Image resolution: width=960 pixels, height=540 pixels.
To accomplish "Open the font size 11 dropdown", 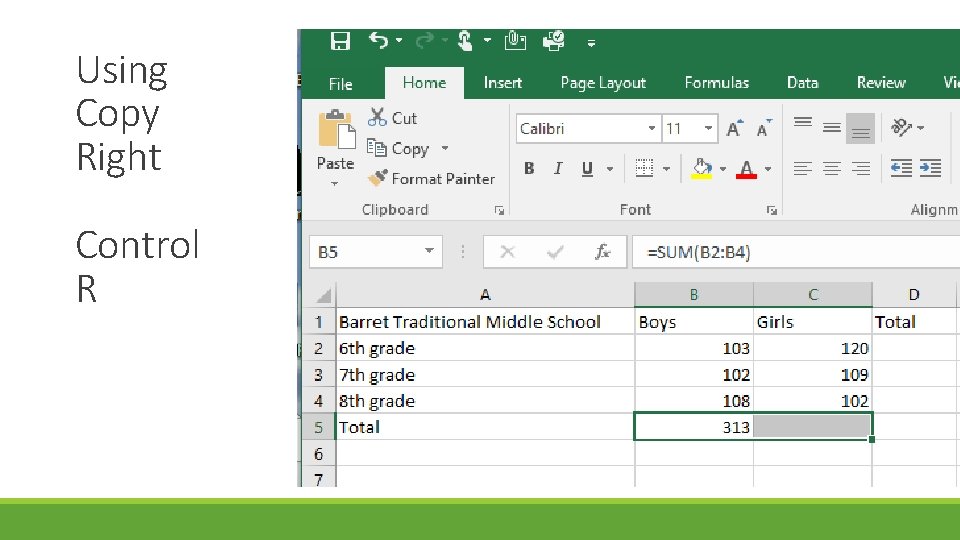I will pos(708,129).
